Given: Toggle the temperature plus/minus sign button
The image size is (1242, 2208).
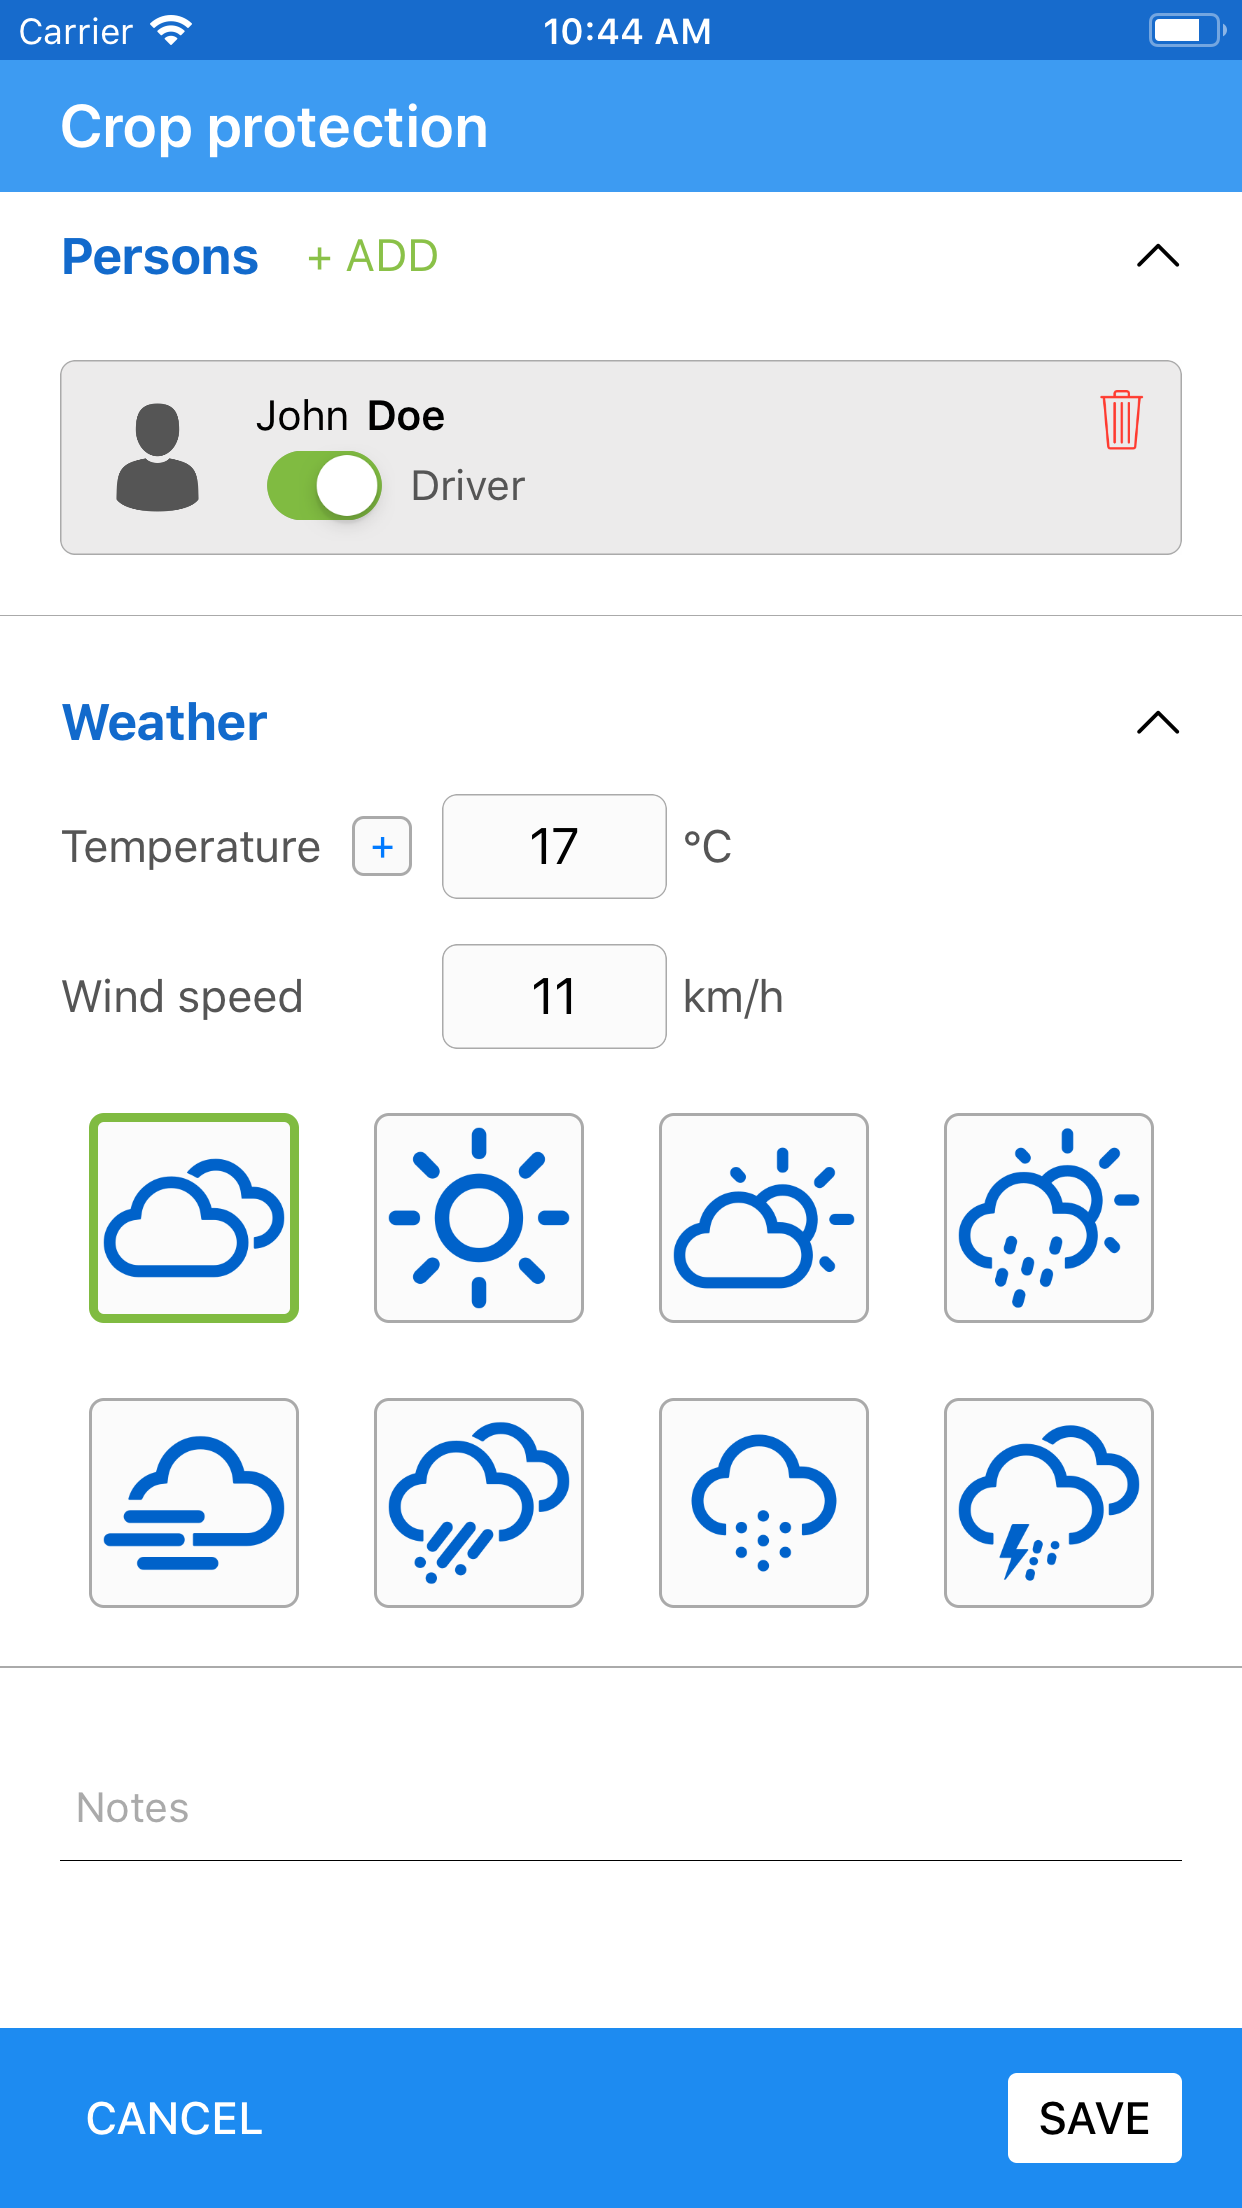Looking at the screenshot, I should click(382, 847).
